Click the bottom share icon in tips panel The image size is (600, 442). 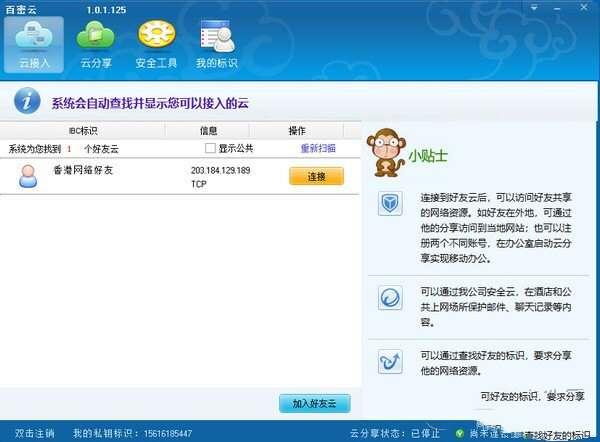(390, 360)
